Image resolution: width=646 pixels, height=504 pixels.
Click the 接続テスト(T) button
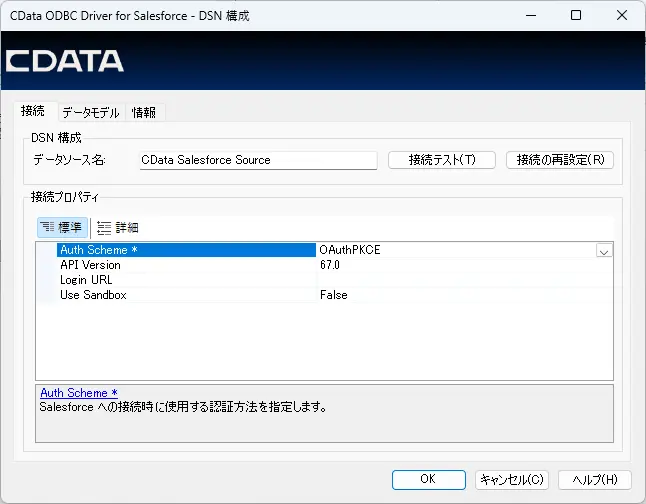point(442,160)
